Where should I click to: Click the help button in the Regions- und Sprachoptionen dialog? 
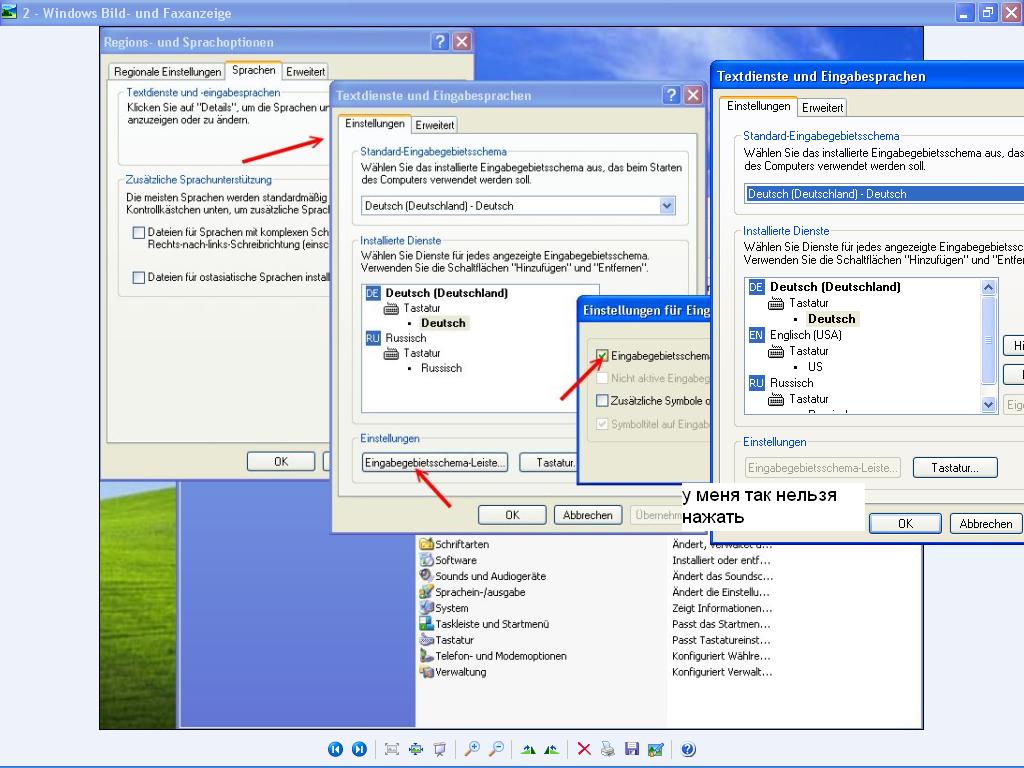point(440,42)
